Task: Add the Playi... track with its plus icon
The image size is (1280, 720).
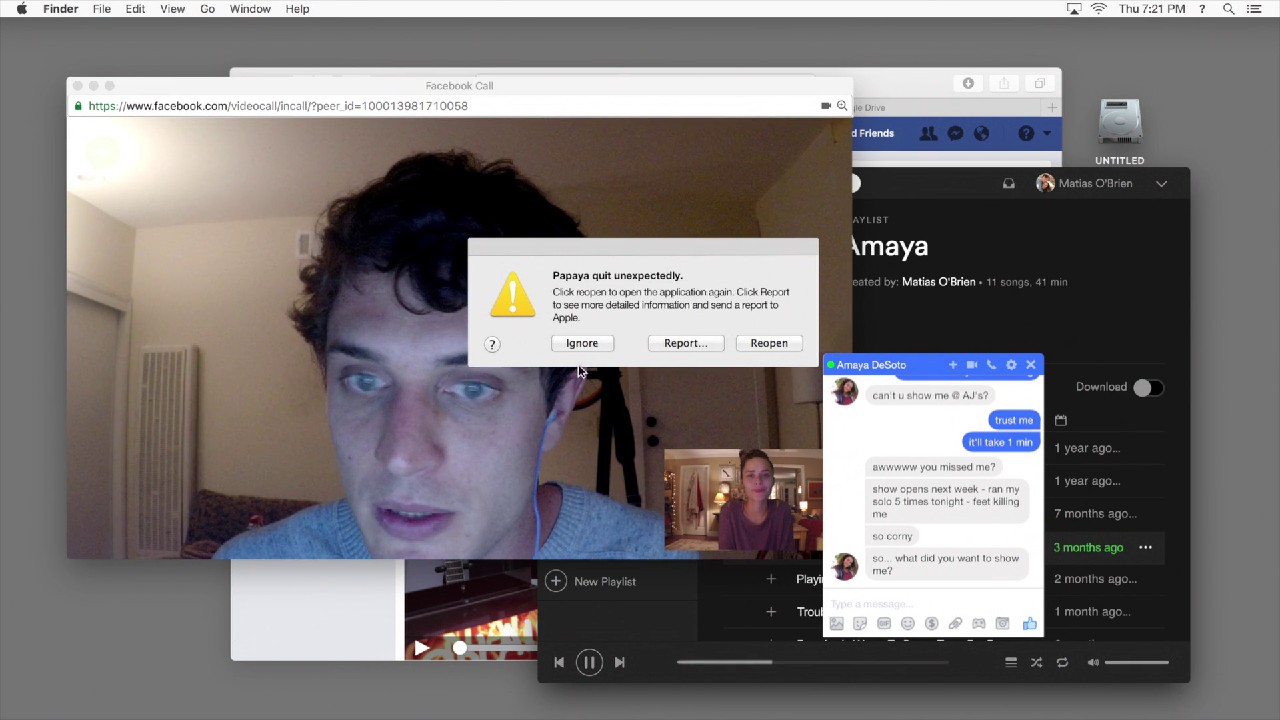Action: [x=771, y=579]
